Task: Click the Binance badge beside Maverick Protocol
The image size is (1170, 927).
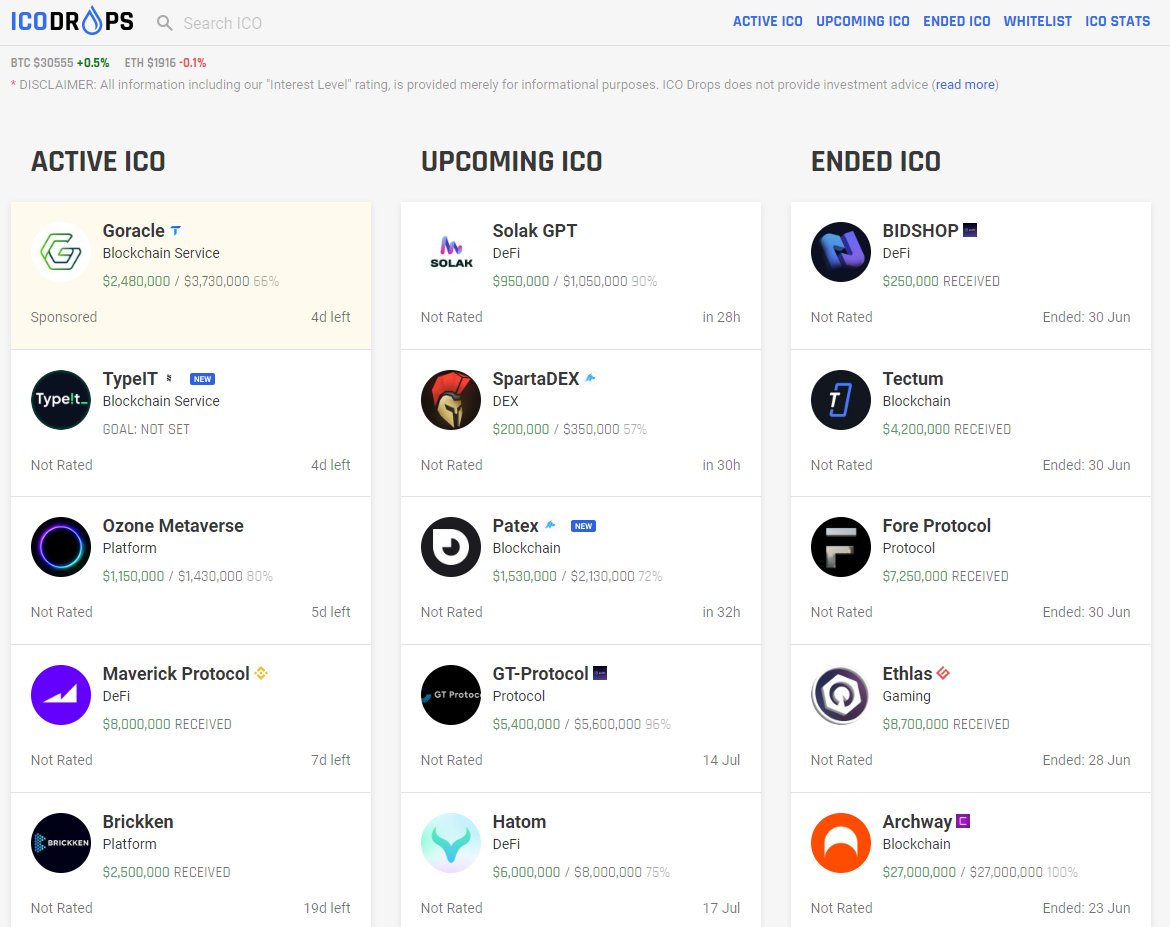Action: [x=260, y=673]
